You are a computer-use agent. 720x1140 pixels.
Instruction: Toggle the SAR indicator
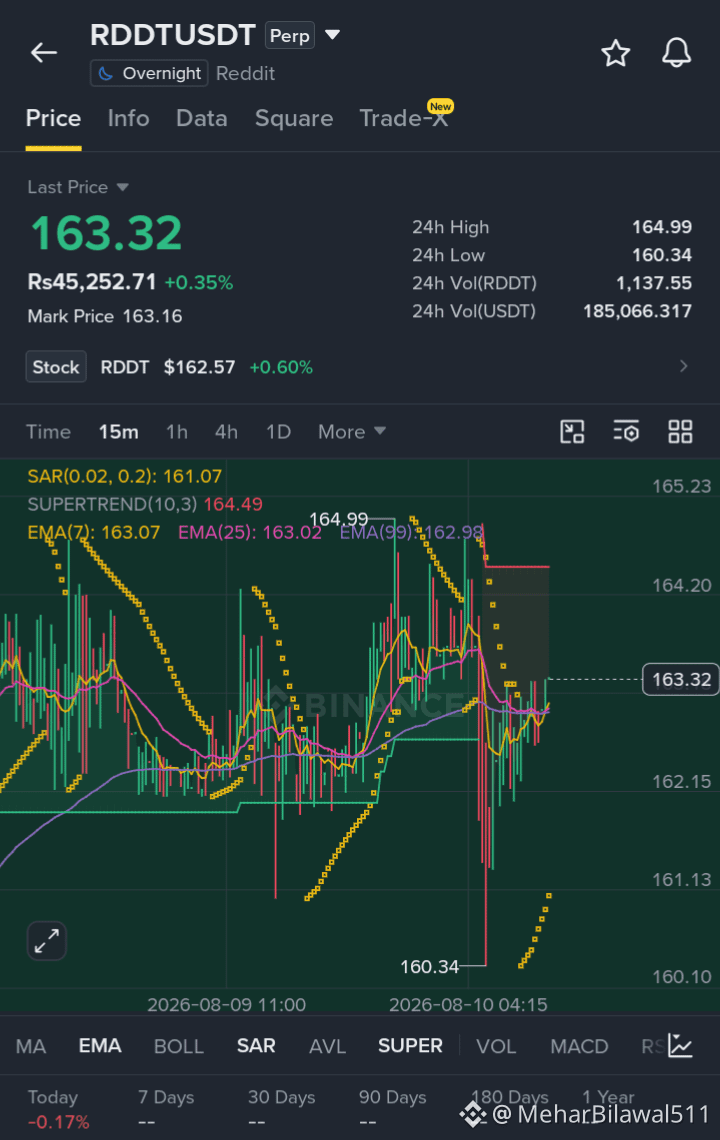tap(256, 1046)
